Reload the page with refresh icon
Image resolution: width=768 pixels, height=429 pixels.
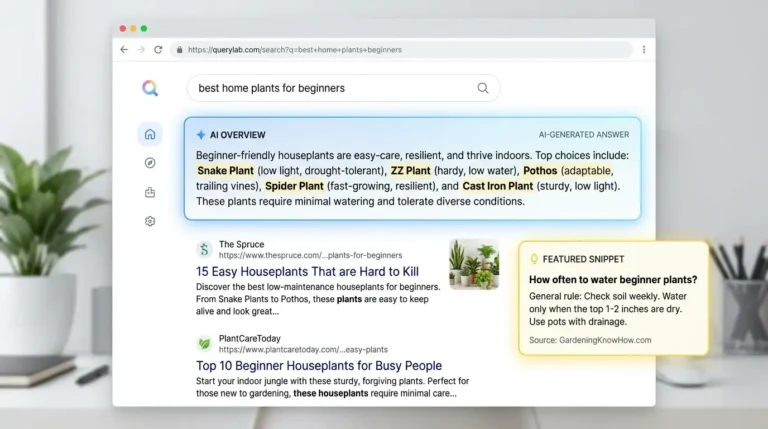click(158, 49)
